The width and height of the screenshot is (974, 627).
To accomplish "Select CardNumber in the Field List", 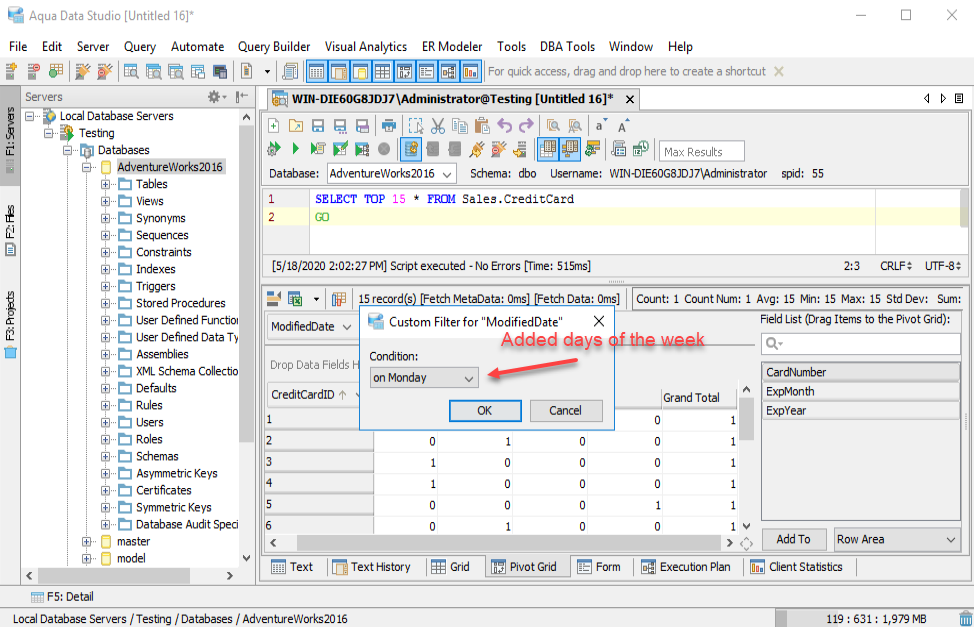I will pos(860,372).
